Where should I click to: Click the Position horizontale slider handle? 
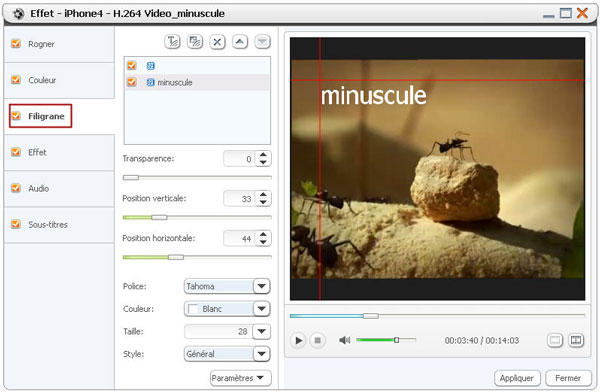pos(176,257)
